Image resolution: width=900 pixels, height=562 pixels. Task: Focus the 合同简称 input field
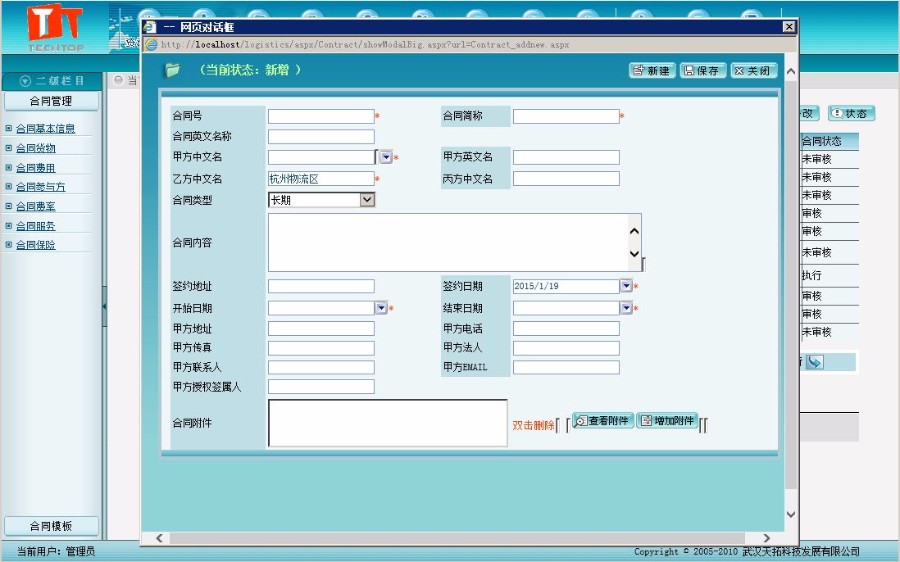(566, 116)
